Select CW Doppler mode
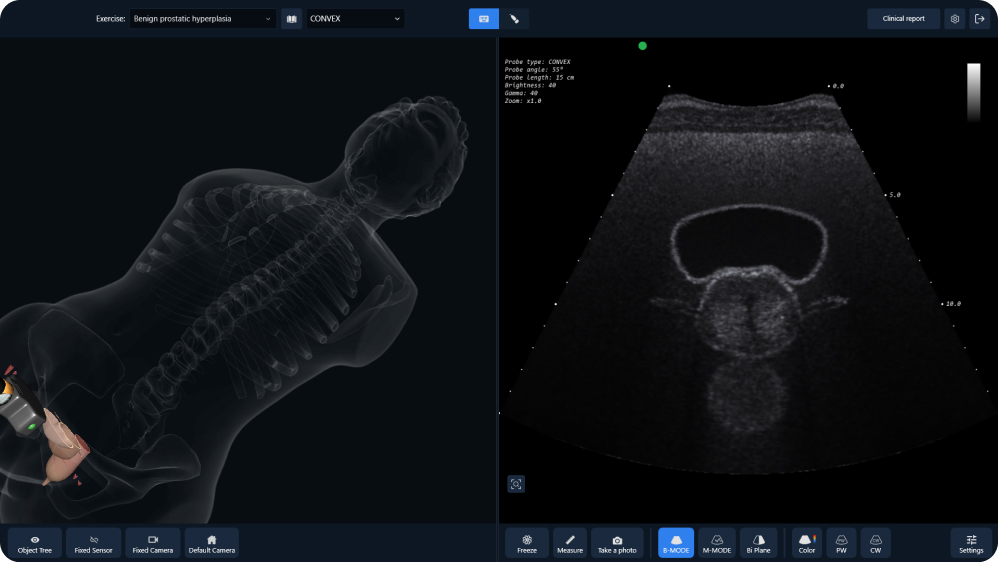998x563 pixels. tap(876, 543)
